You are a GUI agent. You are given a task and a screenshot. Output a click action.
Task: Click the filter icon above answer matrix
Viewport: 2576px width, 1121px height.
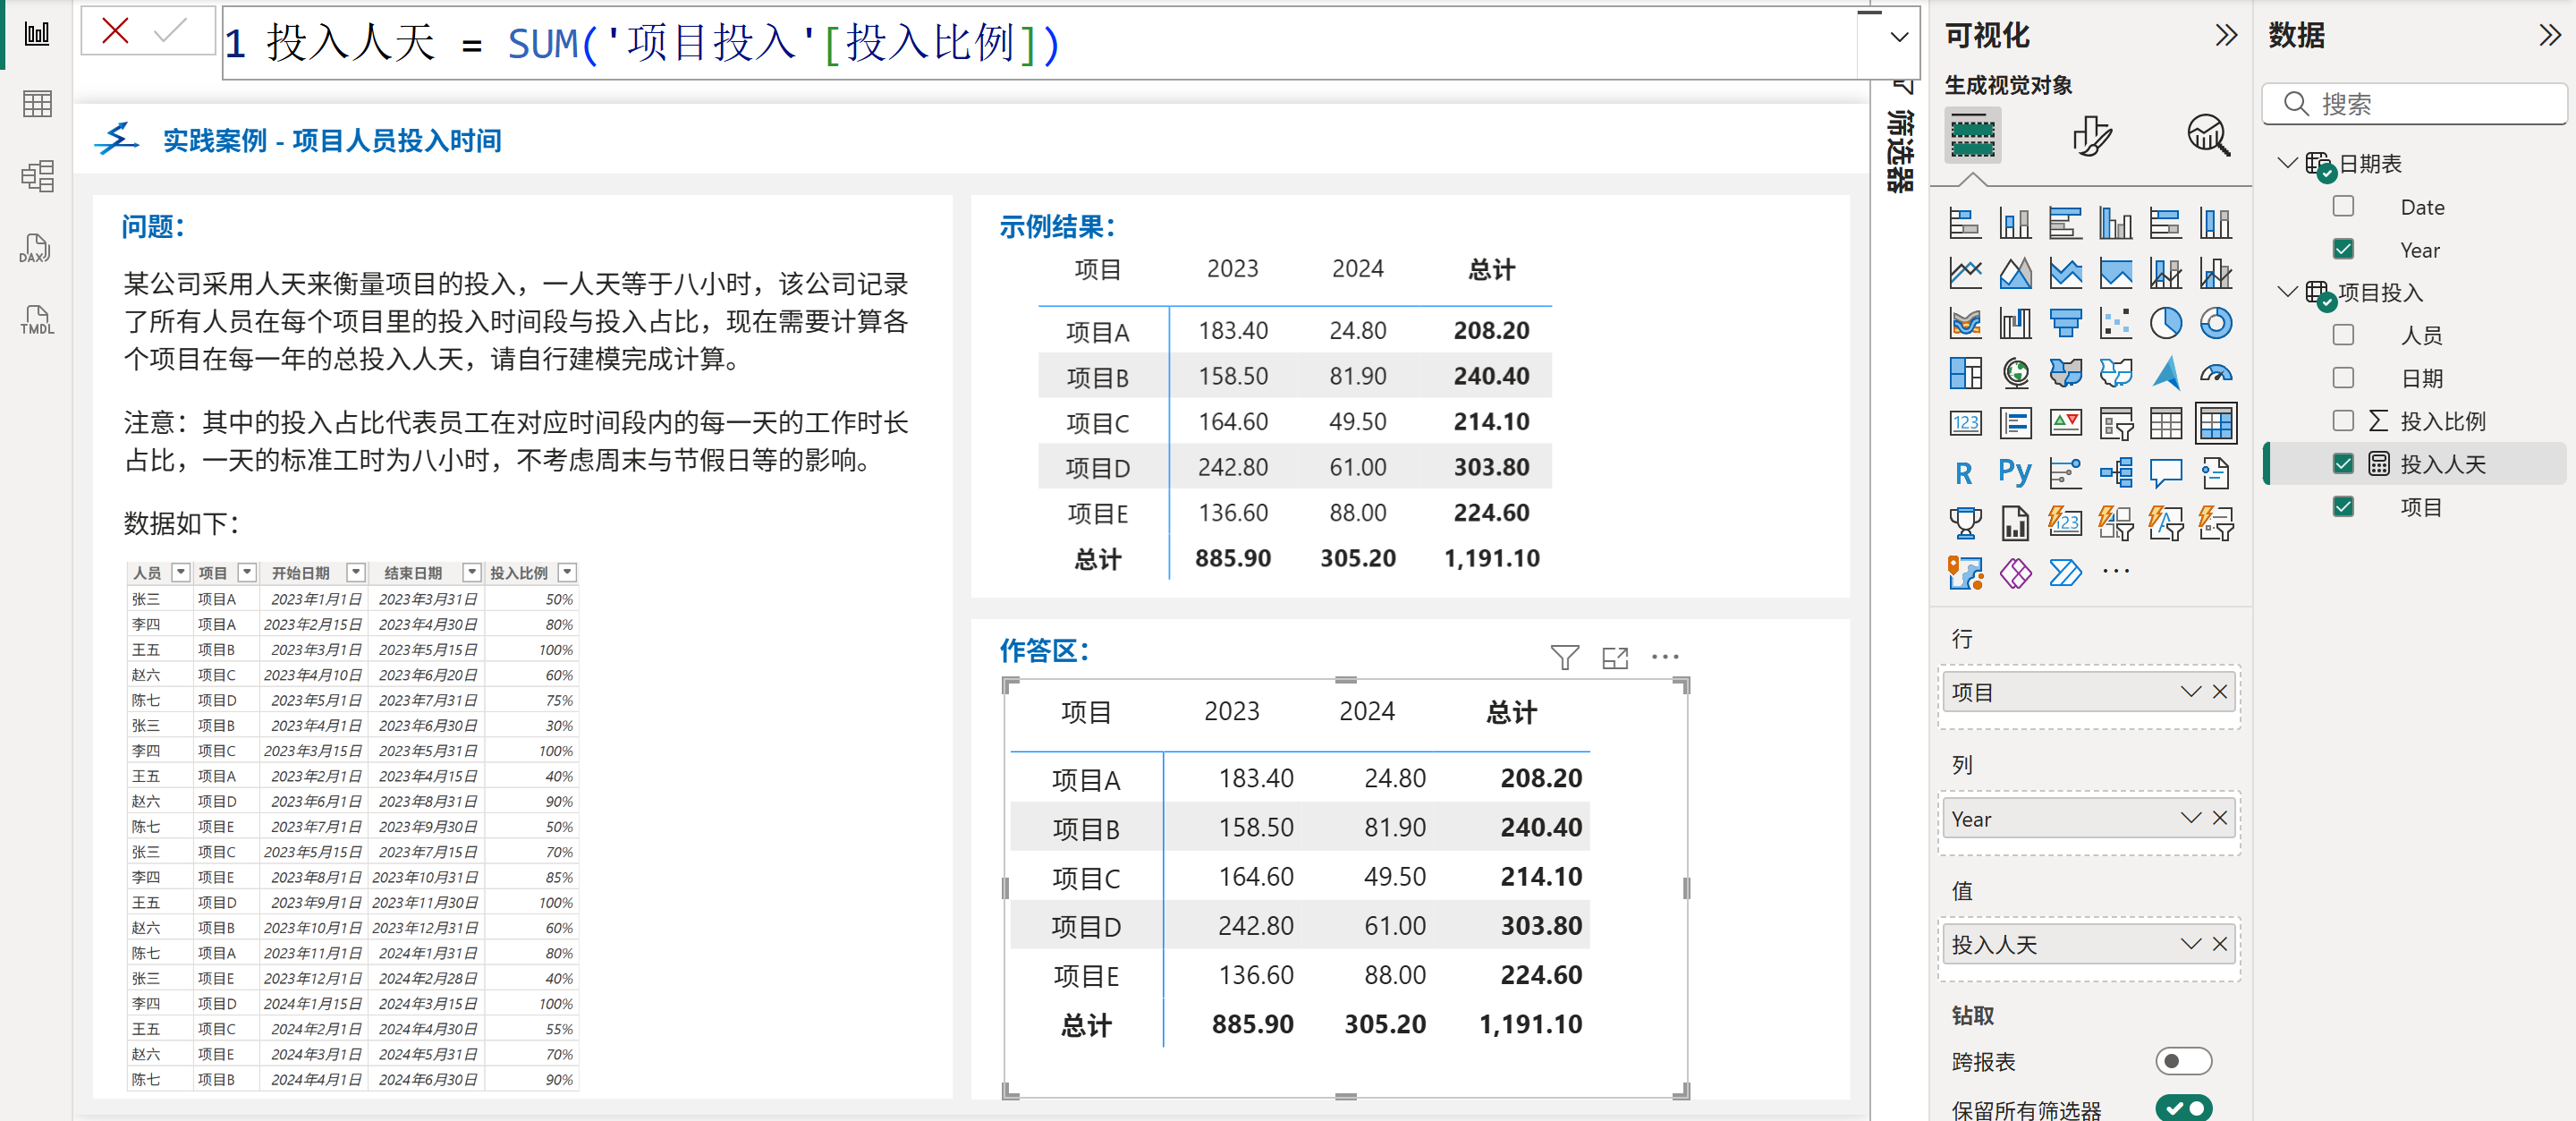click(x=1564, y=657)
